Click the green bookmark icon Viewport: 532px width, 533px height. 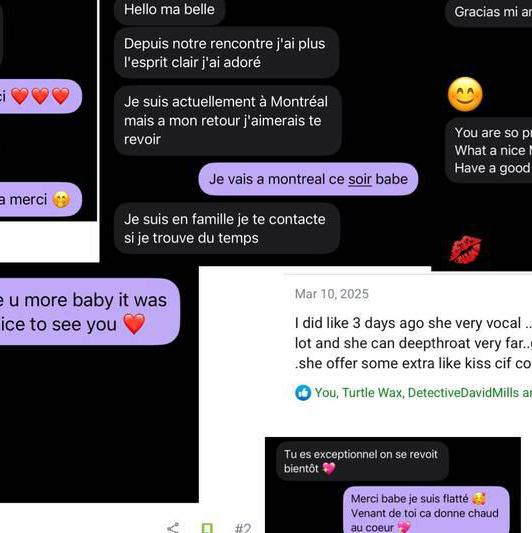[x=207, y=528]
